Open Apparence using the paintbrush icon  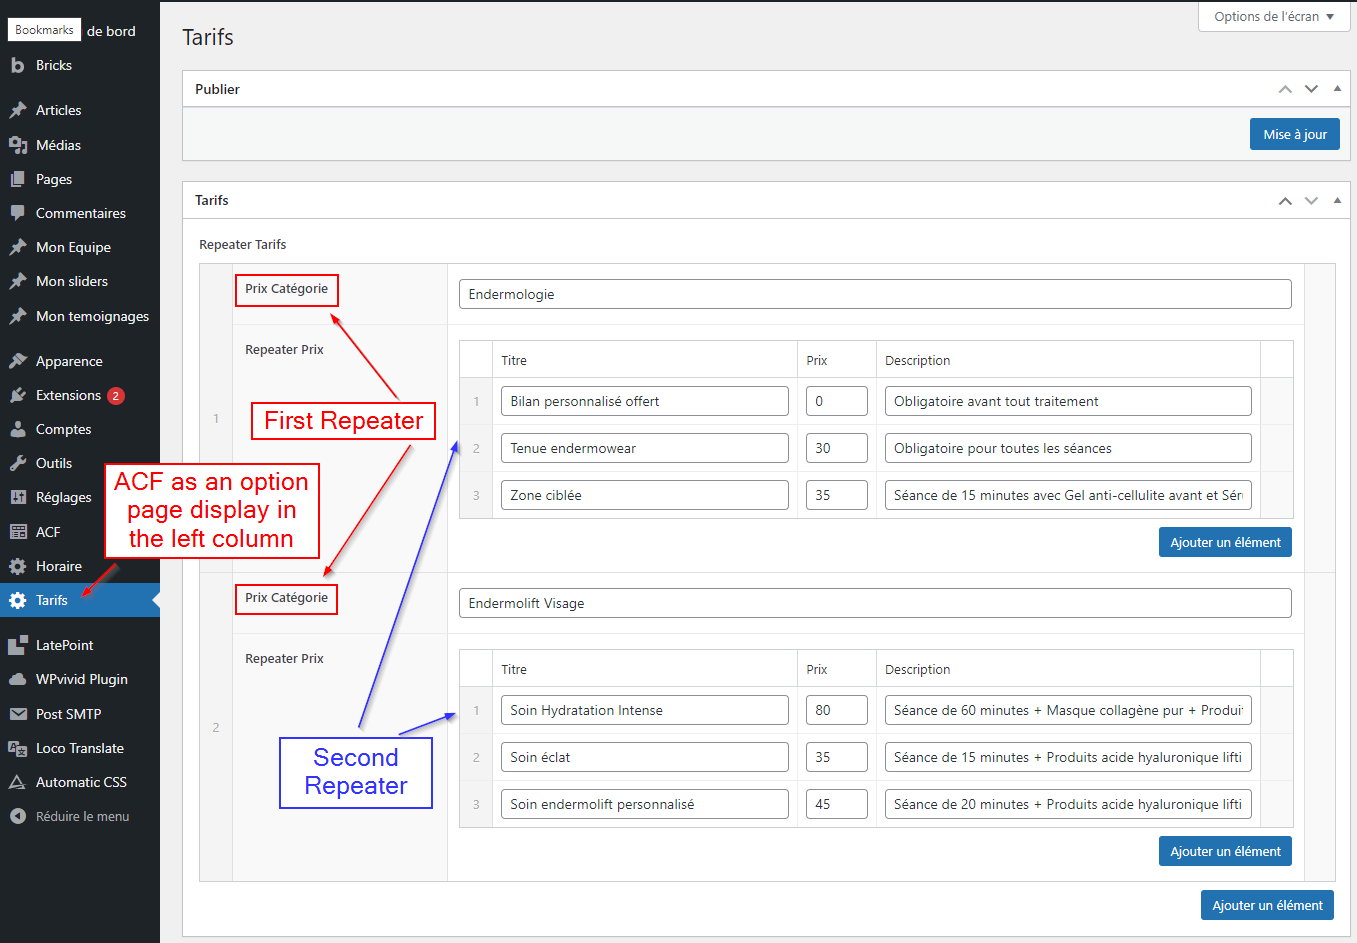[x=17, y=361]
